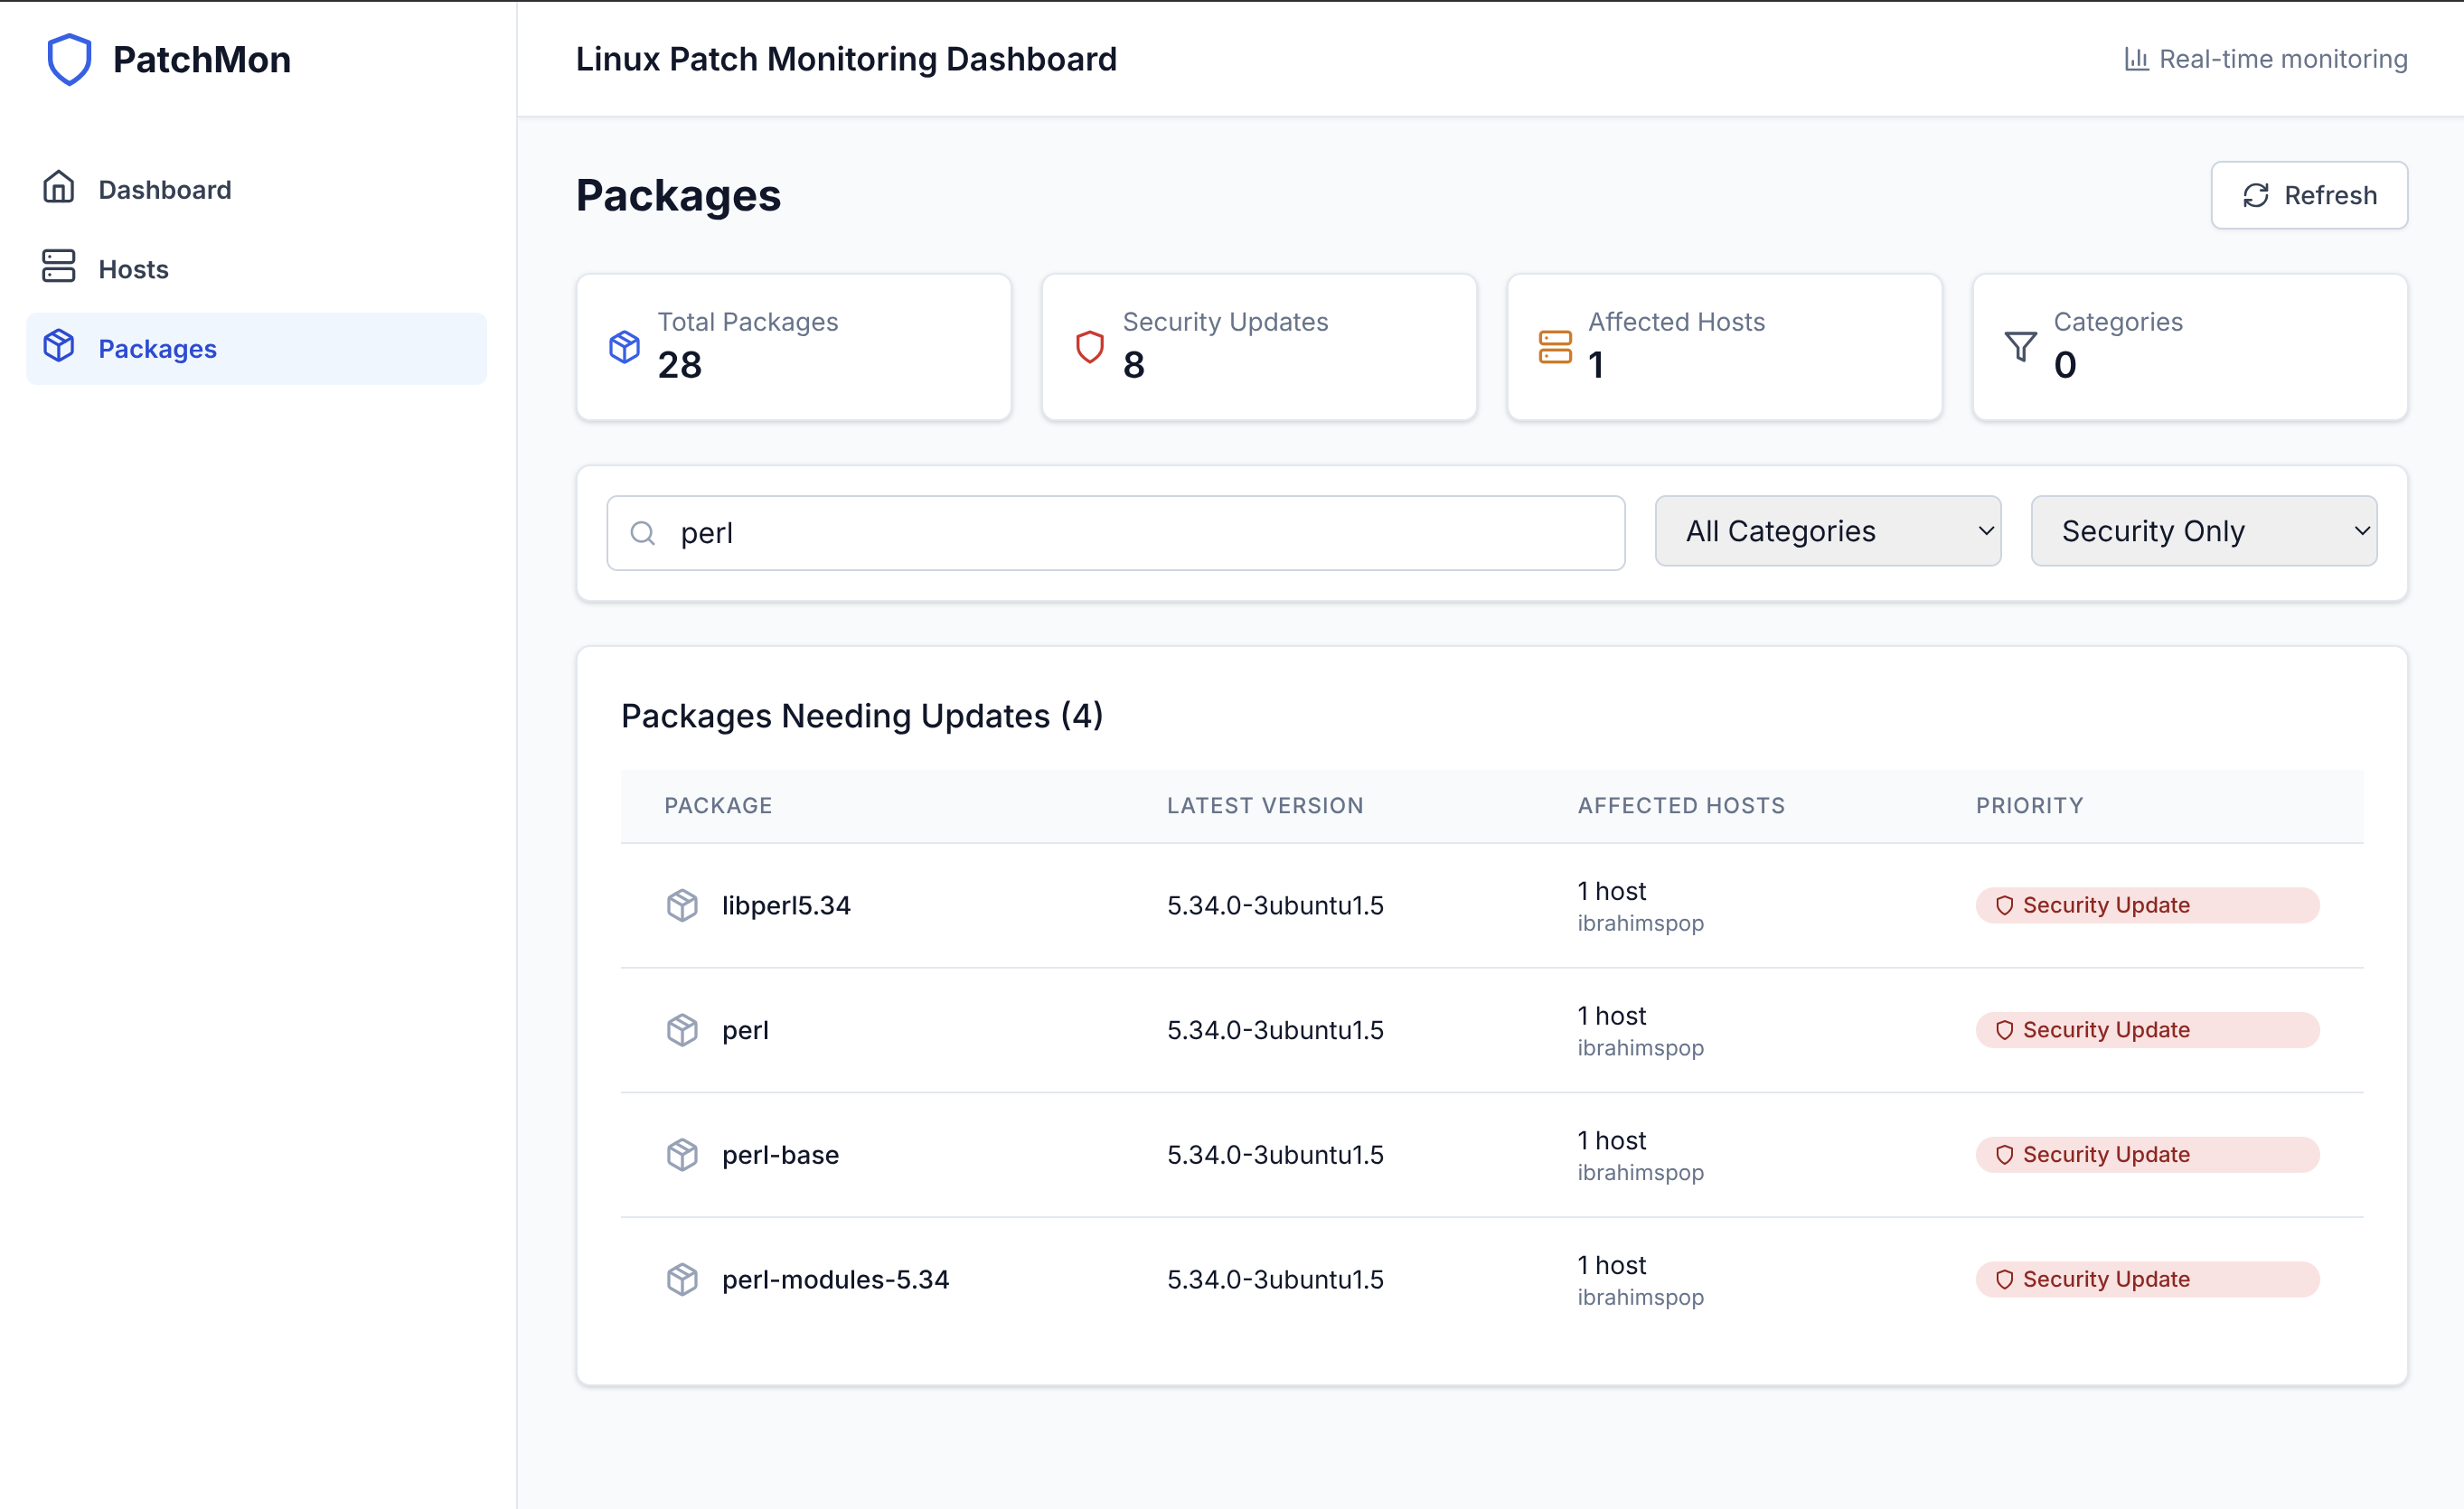
Task: Click the libperl5.34 package icon
Action: (x=682, y=905)
